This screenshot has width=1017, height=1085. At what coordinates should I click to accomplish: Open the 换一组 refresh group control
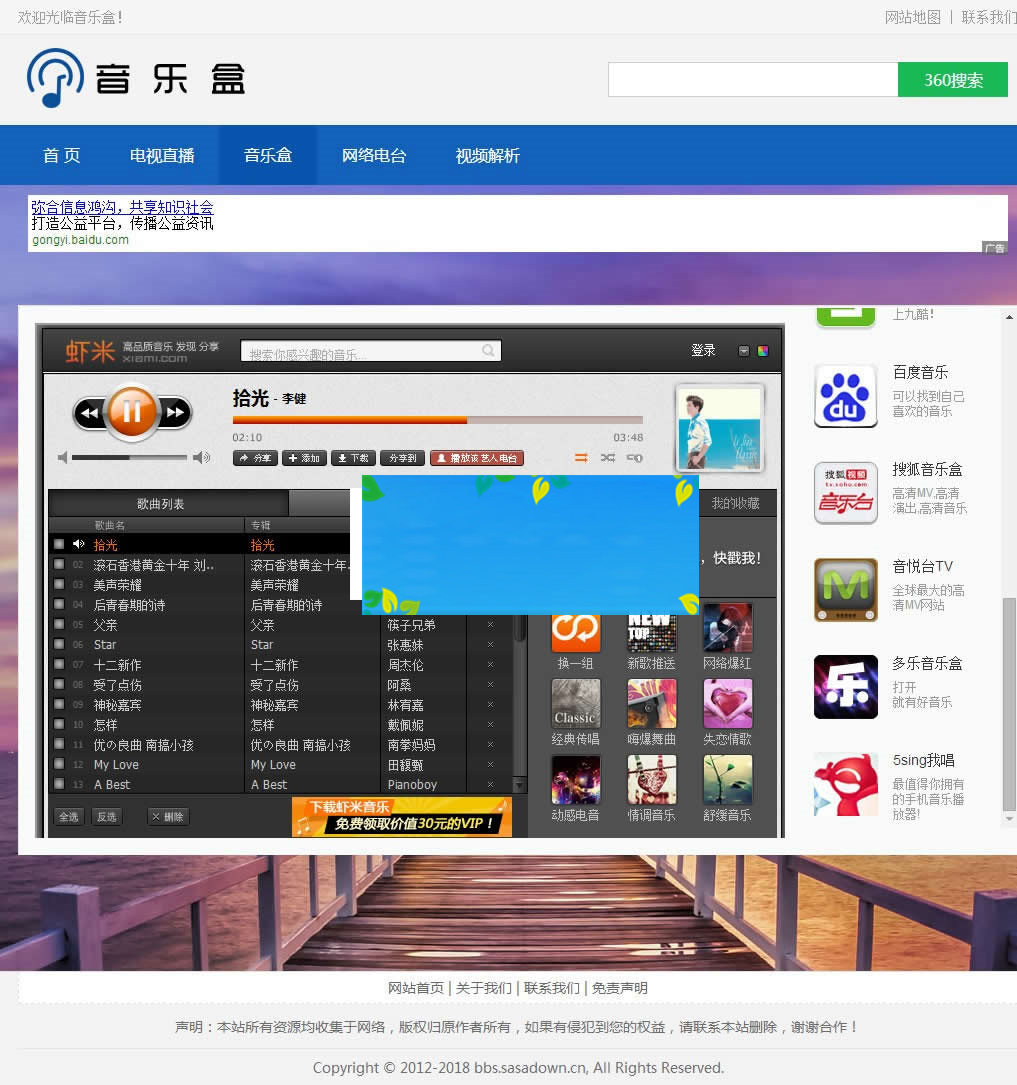(x=576, y=634)
